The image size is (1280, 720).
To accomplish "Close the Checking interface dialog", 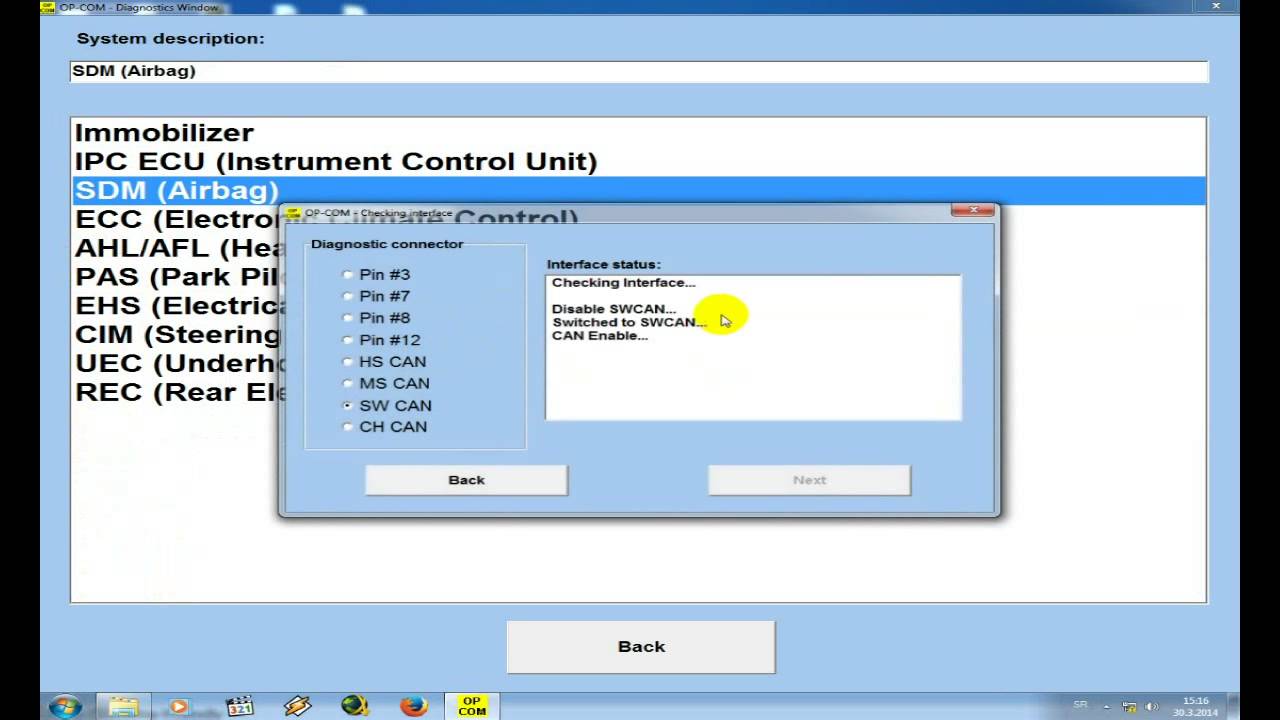I will pos(972,210).
